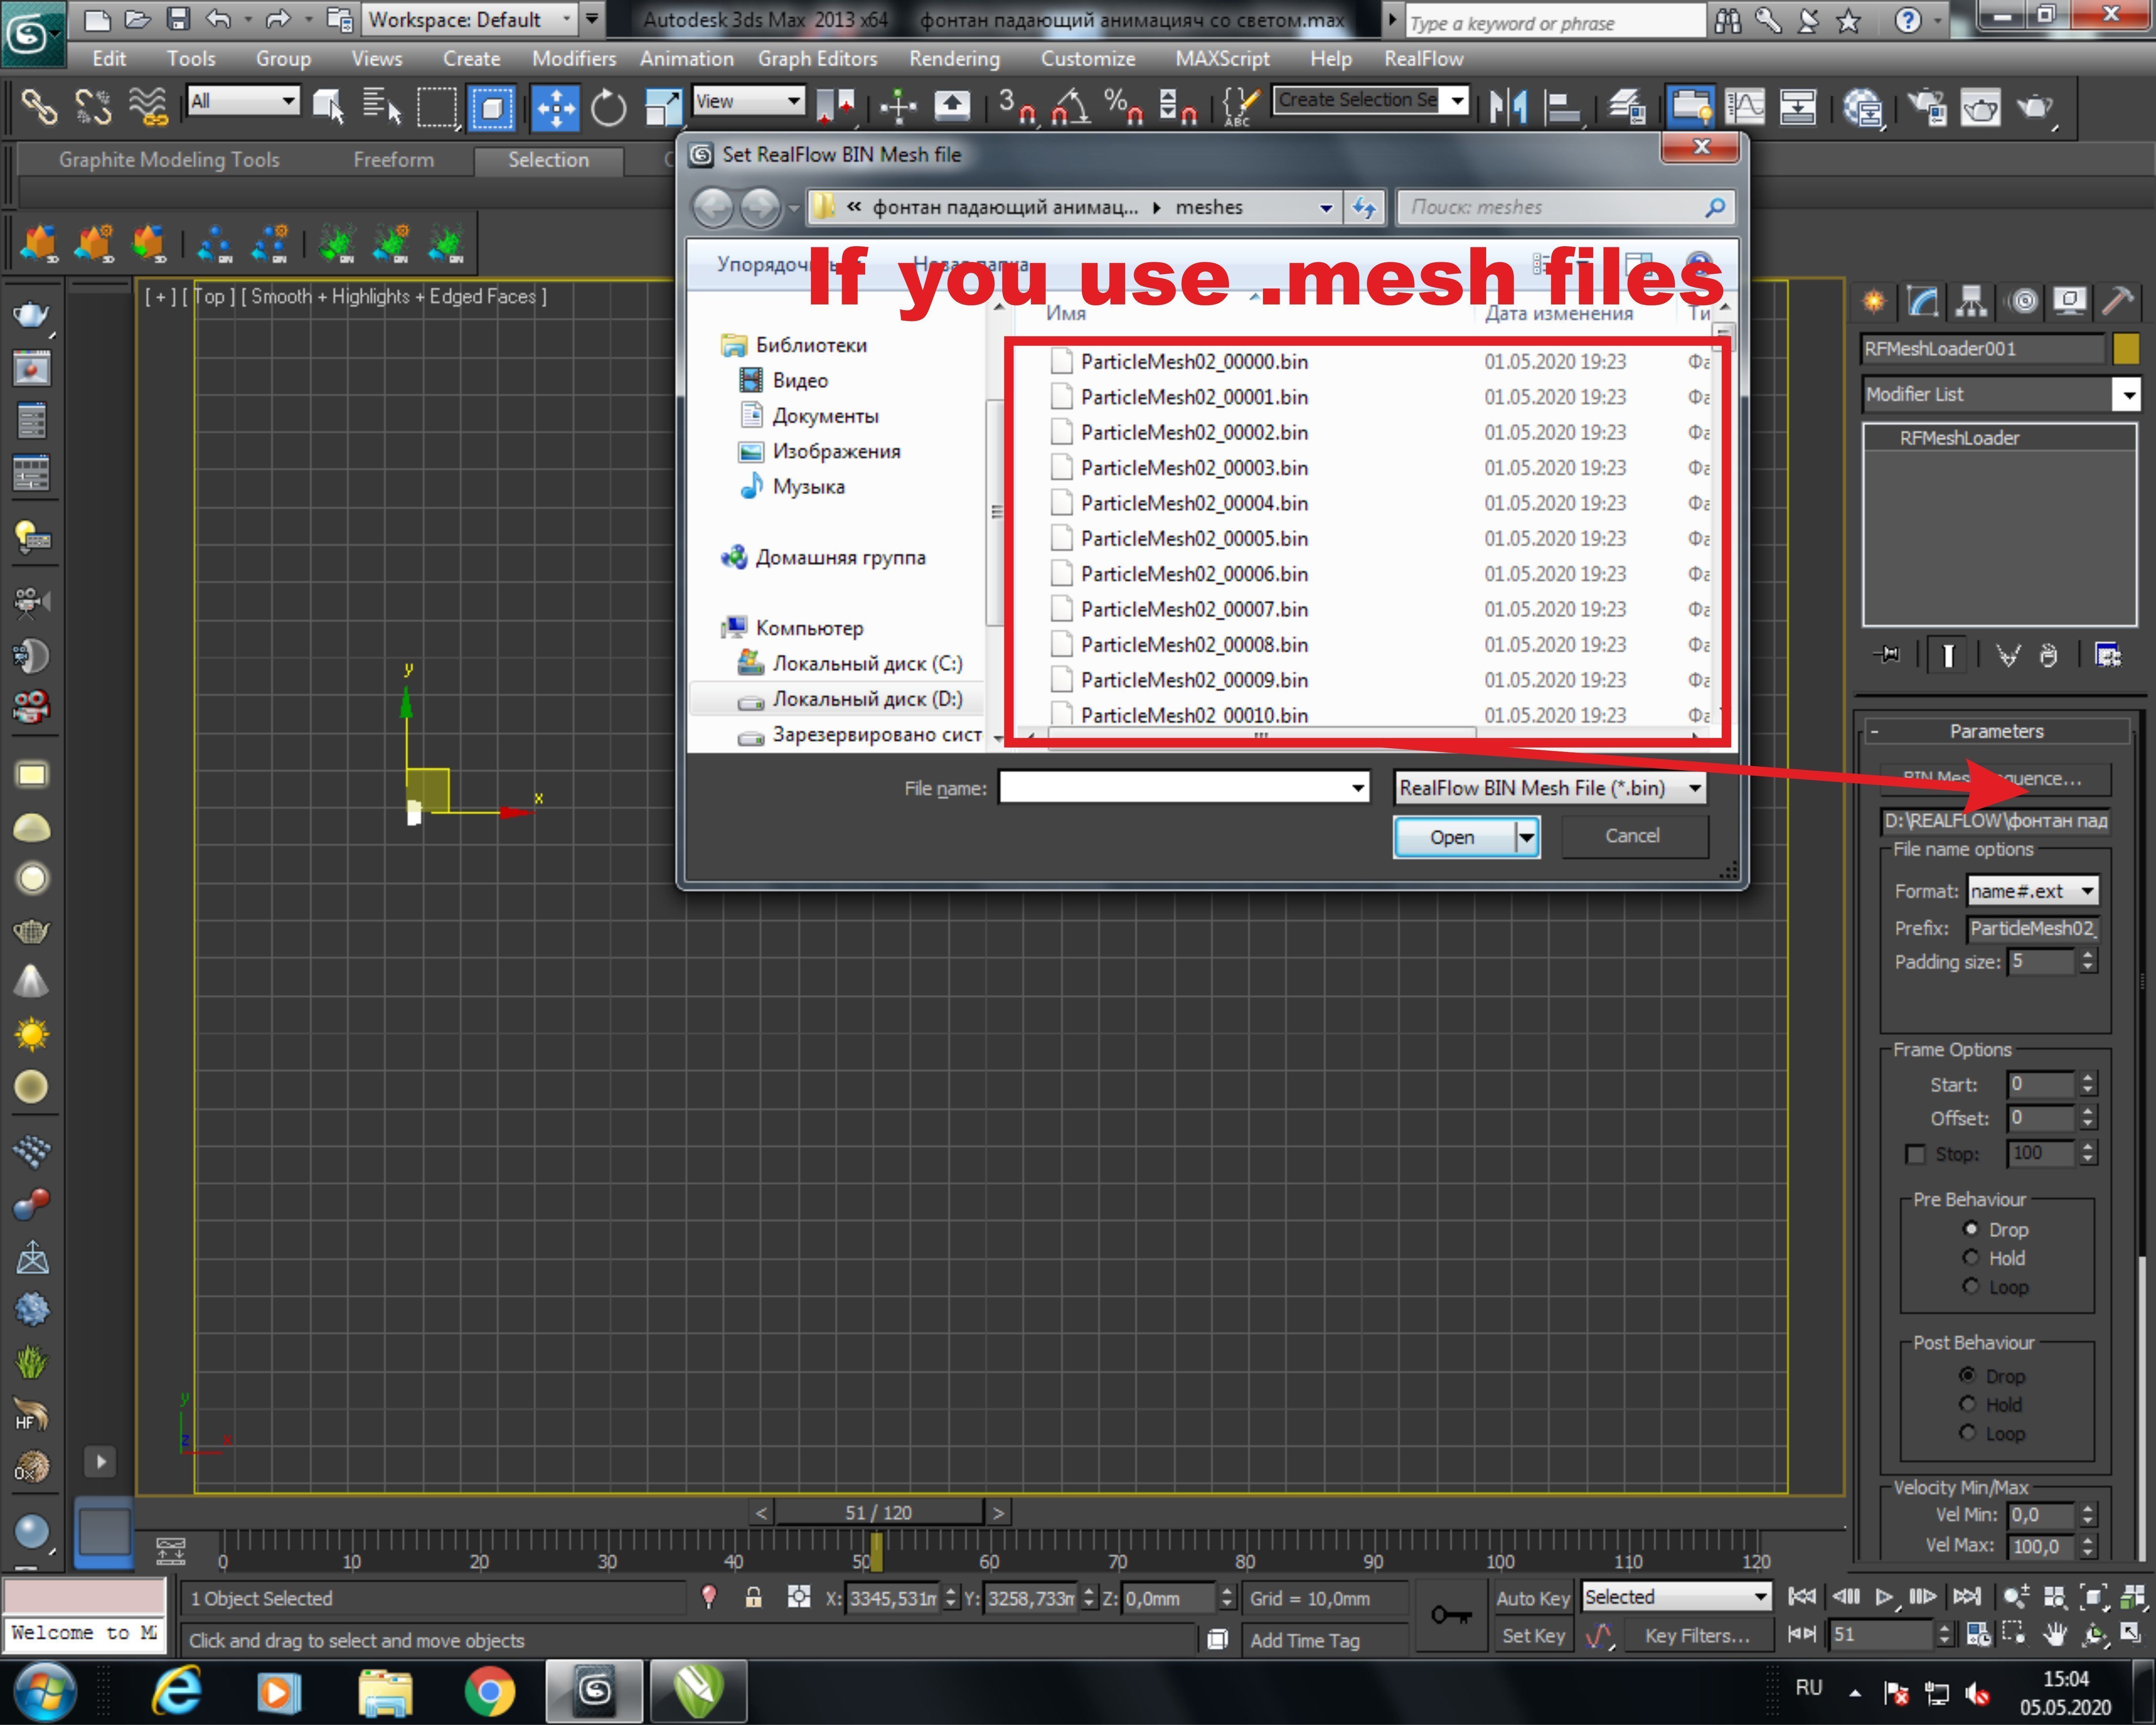The width and height of the screenshot is (2156, 1725).
Task: Open the Hierarchy command panel tab
Action: point(1971,301)
